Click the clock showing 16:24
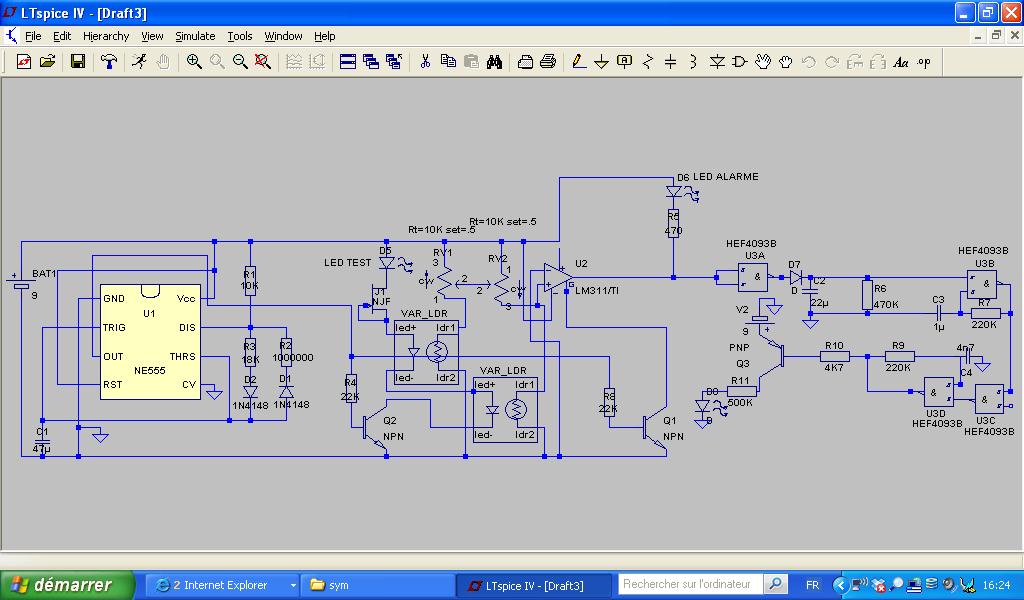Screen dimensions: 1024x600 coord(997,585)
